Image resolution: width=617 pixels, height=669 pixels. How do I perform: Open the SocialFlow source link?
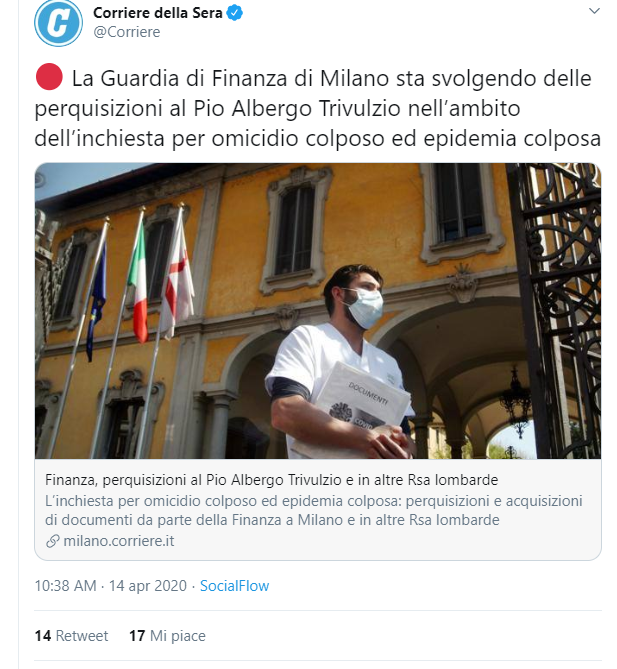point(234,586)
